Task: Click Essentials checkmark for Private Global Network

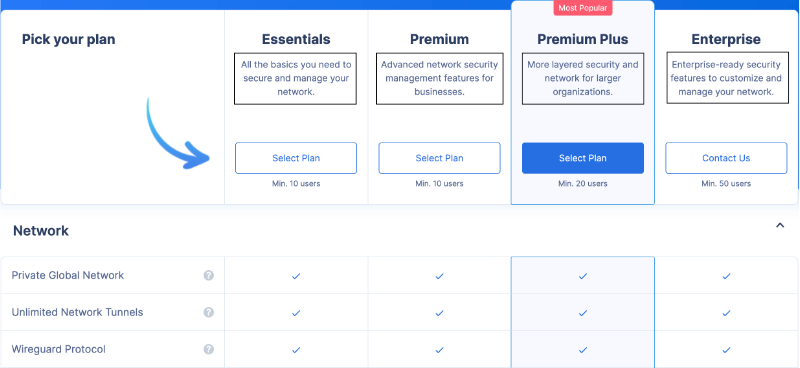Action: pyautogui.click(x=296, y=276)
